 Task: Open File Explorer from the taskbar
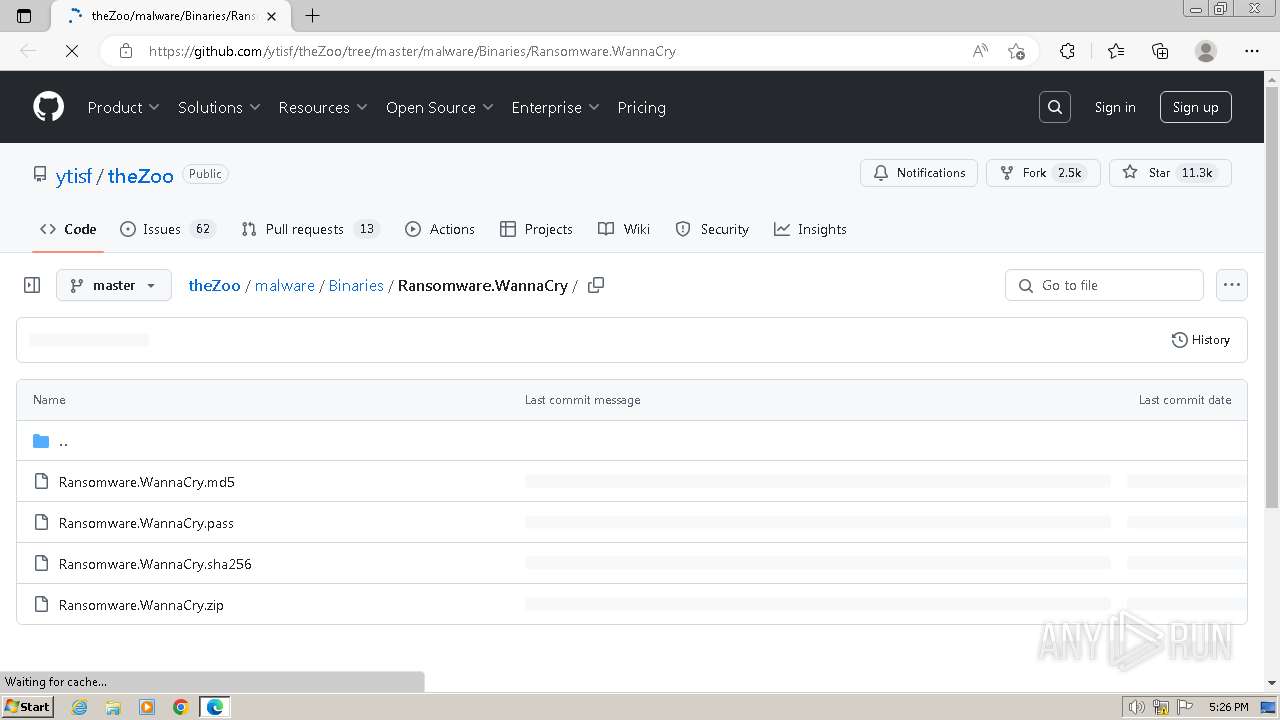[113, 707]
